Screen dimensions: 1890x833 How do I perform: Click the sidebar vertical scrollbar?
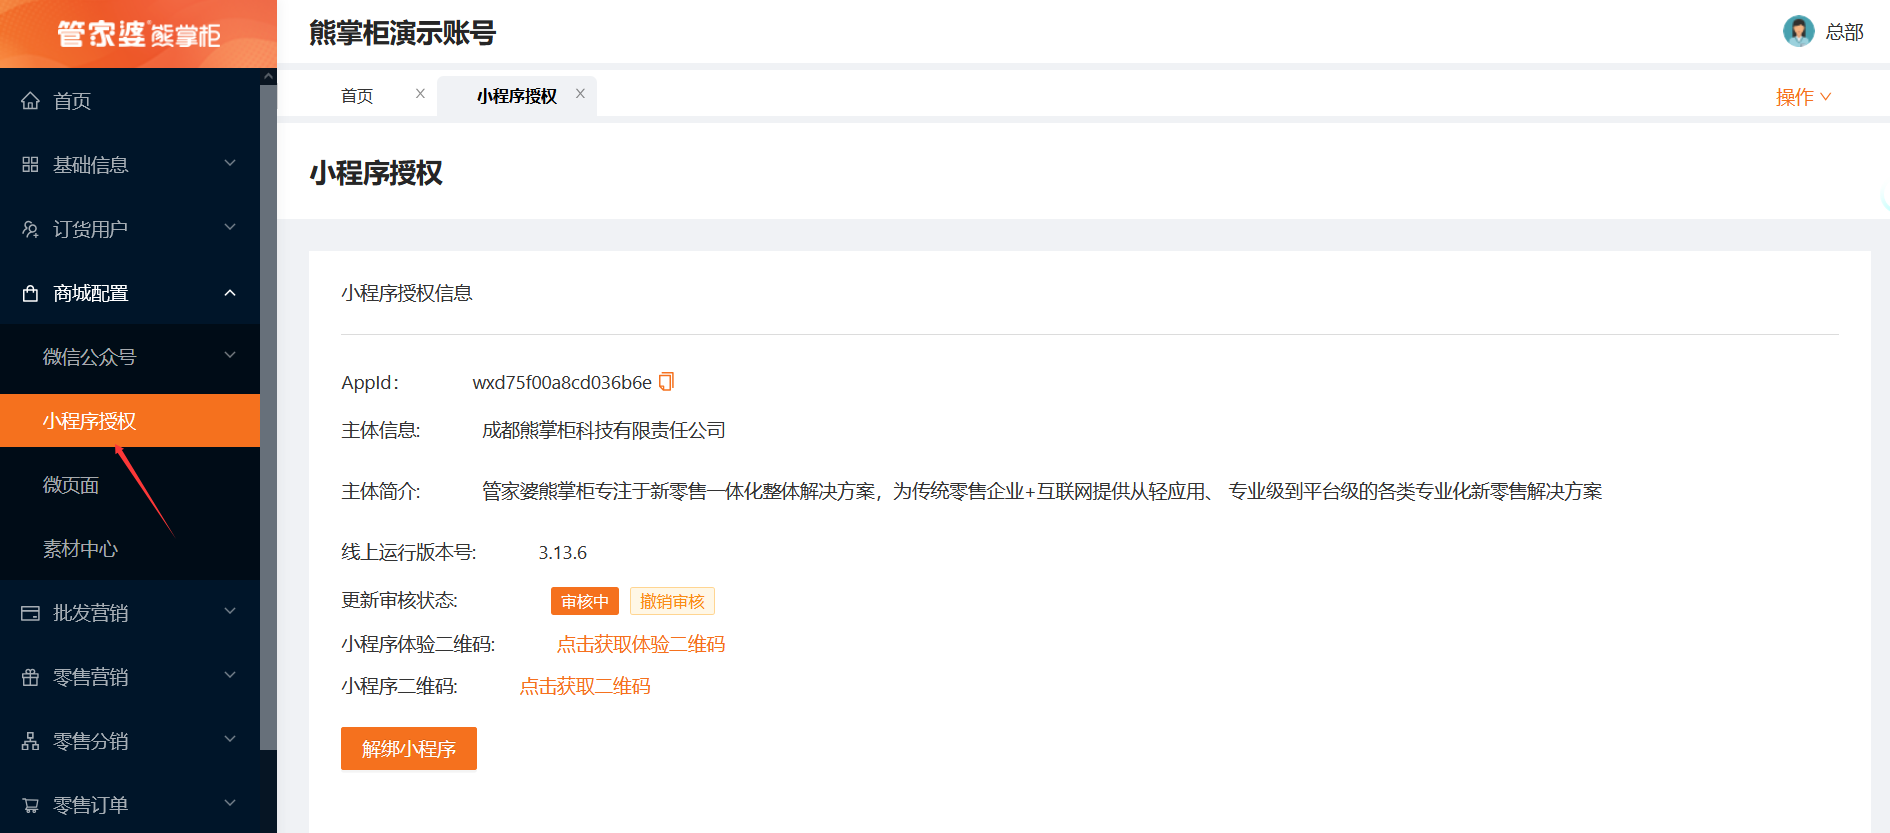[x=268, y=416]
